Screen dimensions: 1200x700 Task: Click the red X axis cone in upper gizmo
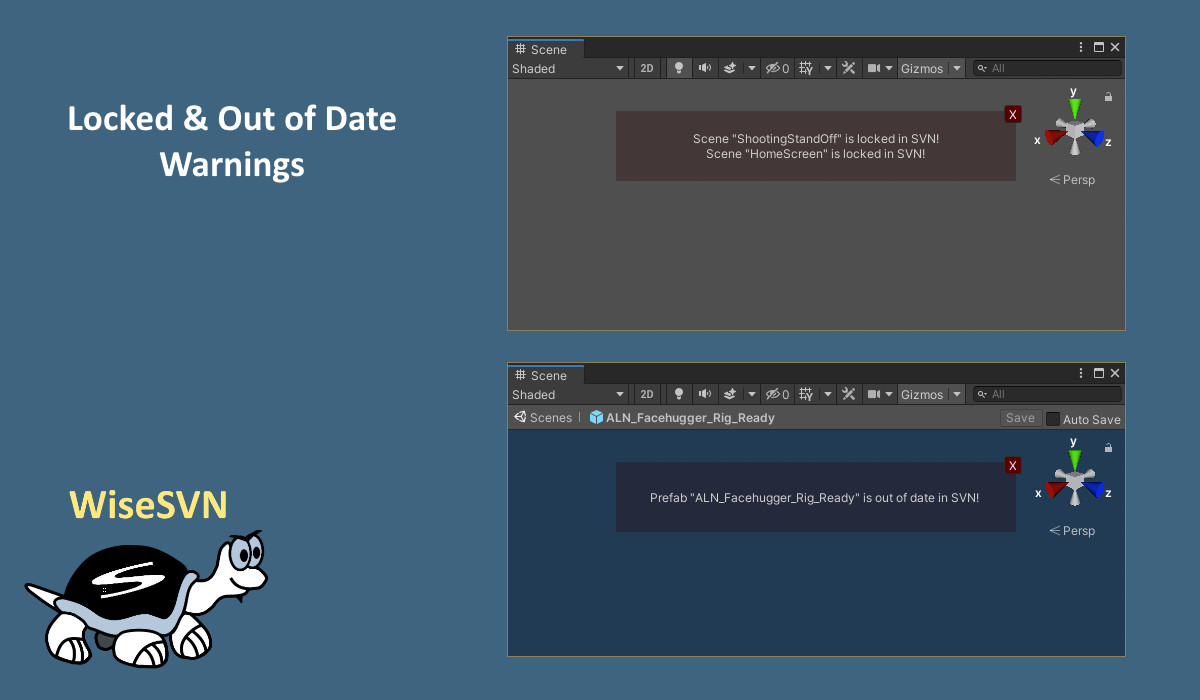click(x=1054, y=137)
